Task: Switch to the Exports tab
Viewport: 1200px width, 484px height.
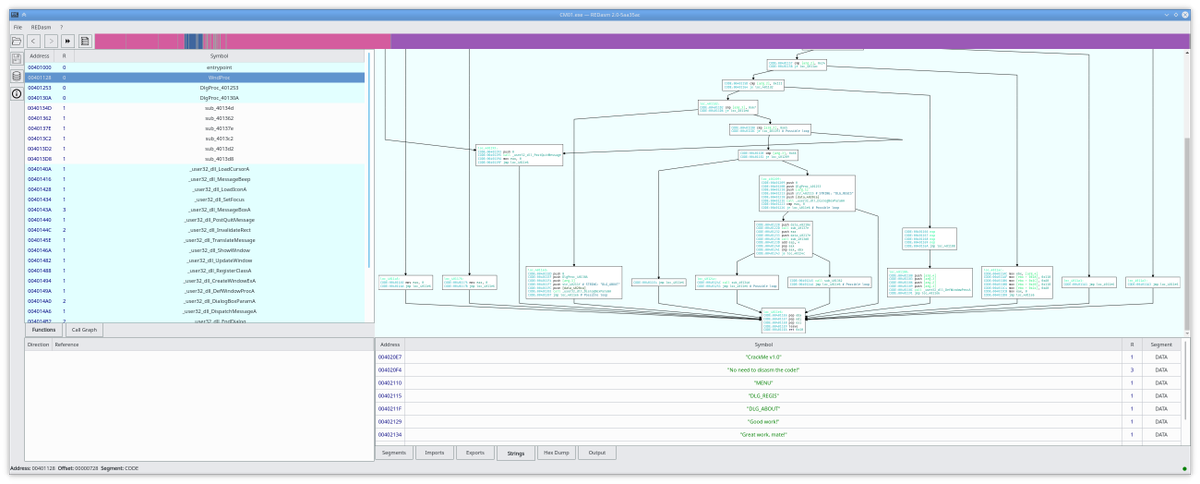Action: (475, 453)
